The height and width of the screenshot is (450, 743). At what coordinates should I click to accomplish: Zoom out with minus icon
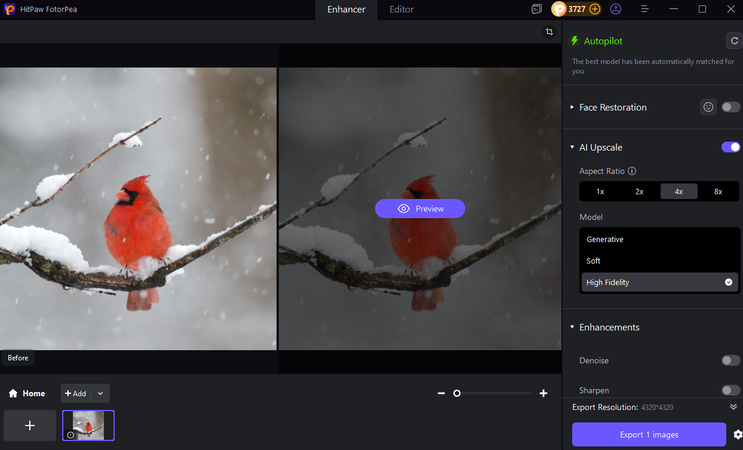(441, 393)
